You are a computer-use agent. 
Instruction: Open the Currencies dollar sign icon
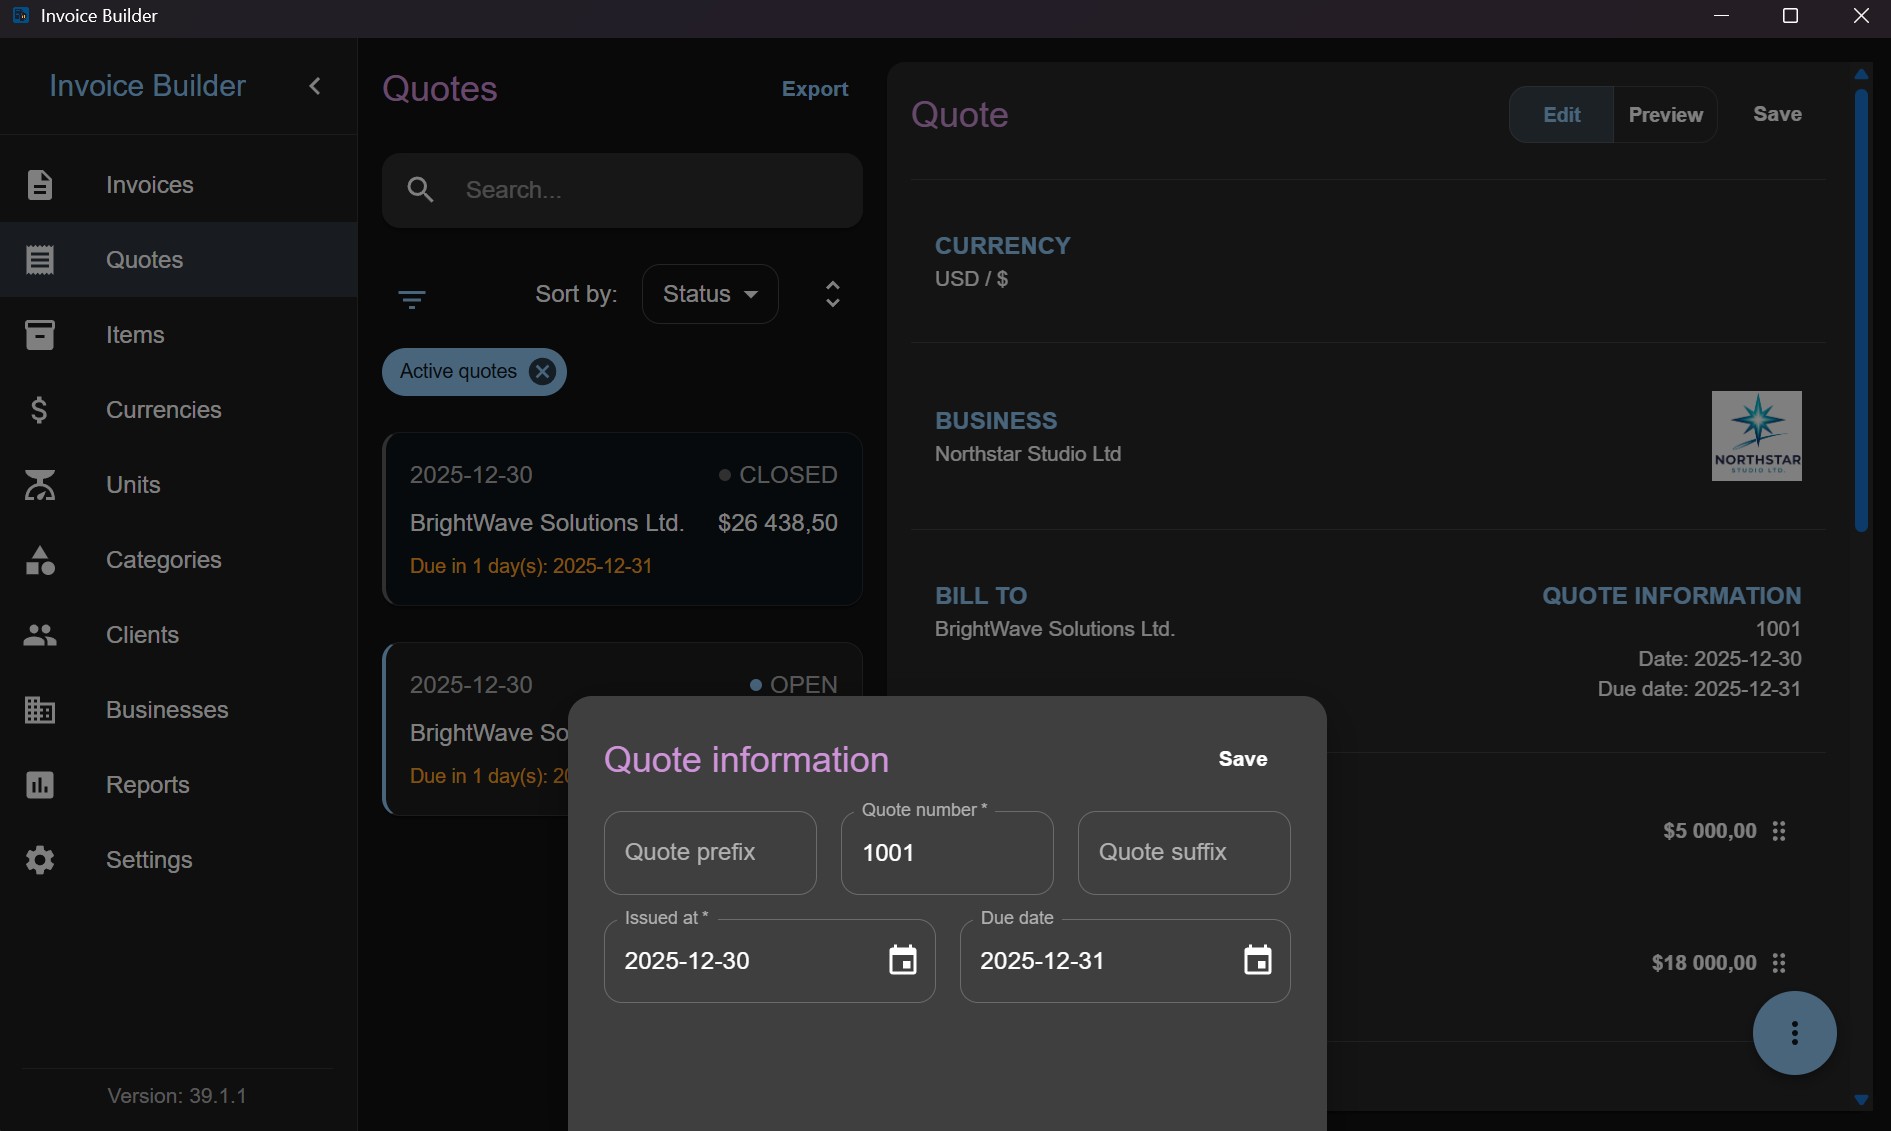[x=40, y=410]
